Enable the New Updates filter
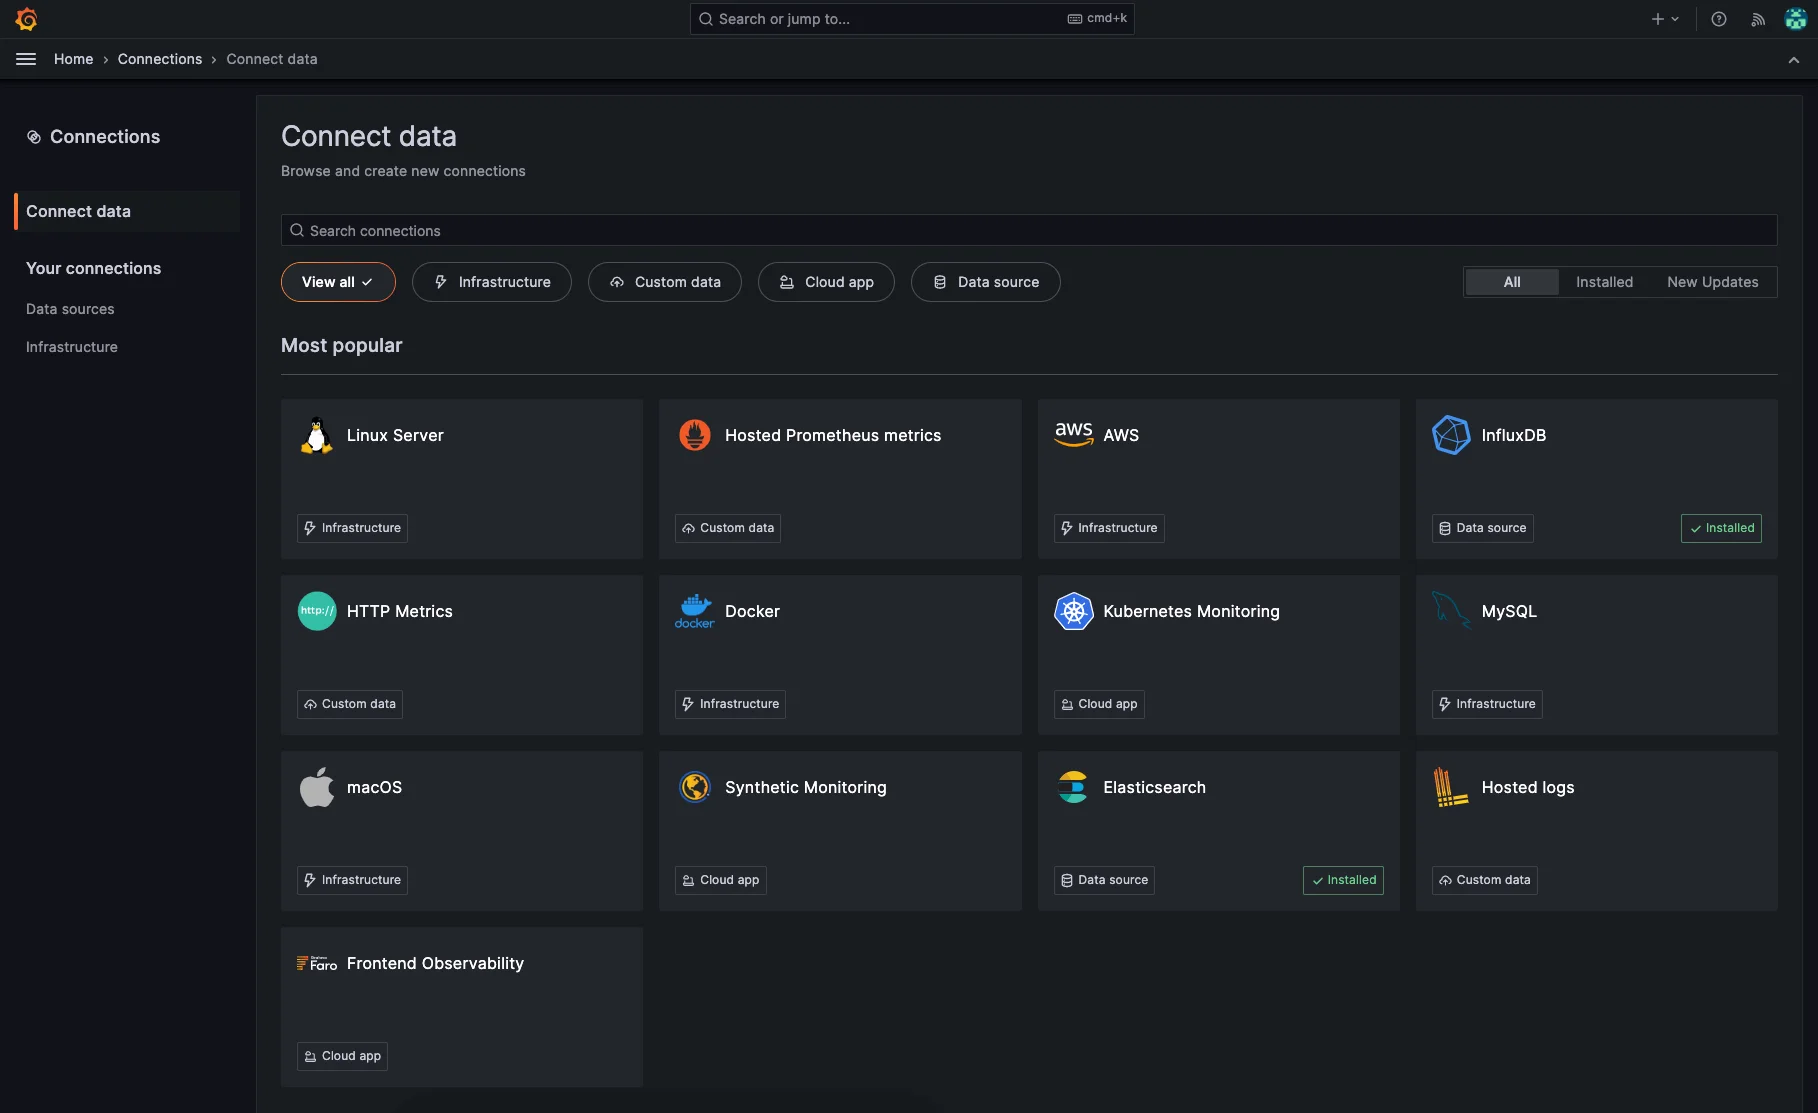The height and width of the screenshot is (1113, 1818). coord(1712,282)
